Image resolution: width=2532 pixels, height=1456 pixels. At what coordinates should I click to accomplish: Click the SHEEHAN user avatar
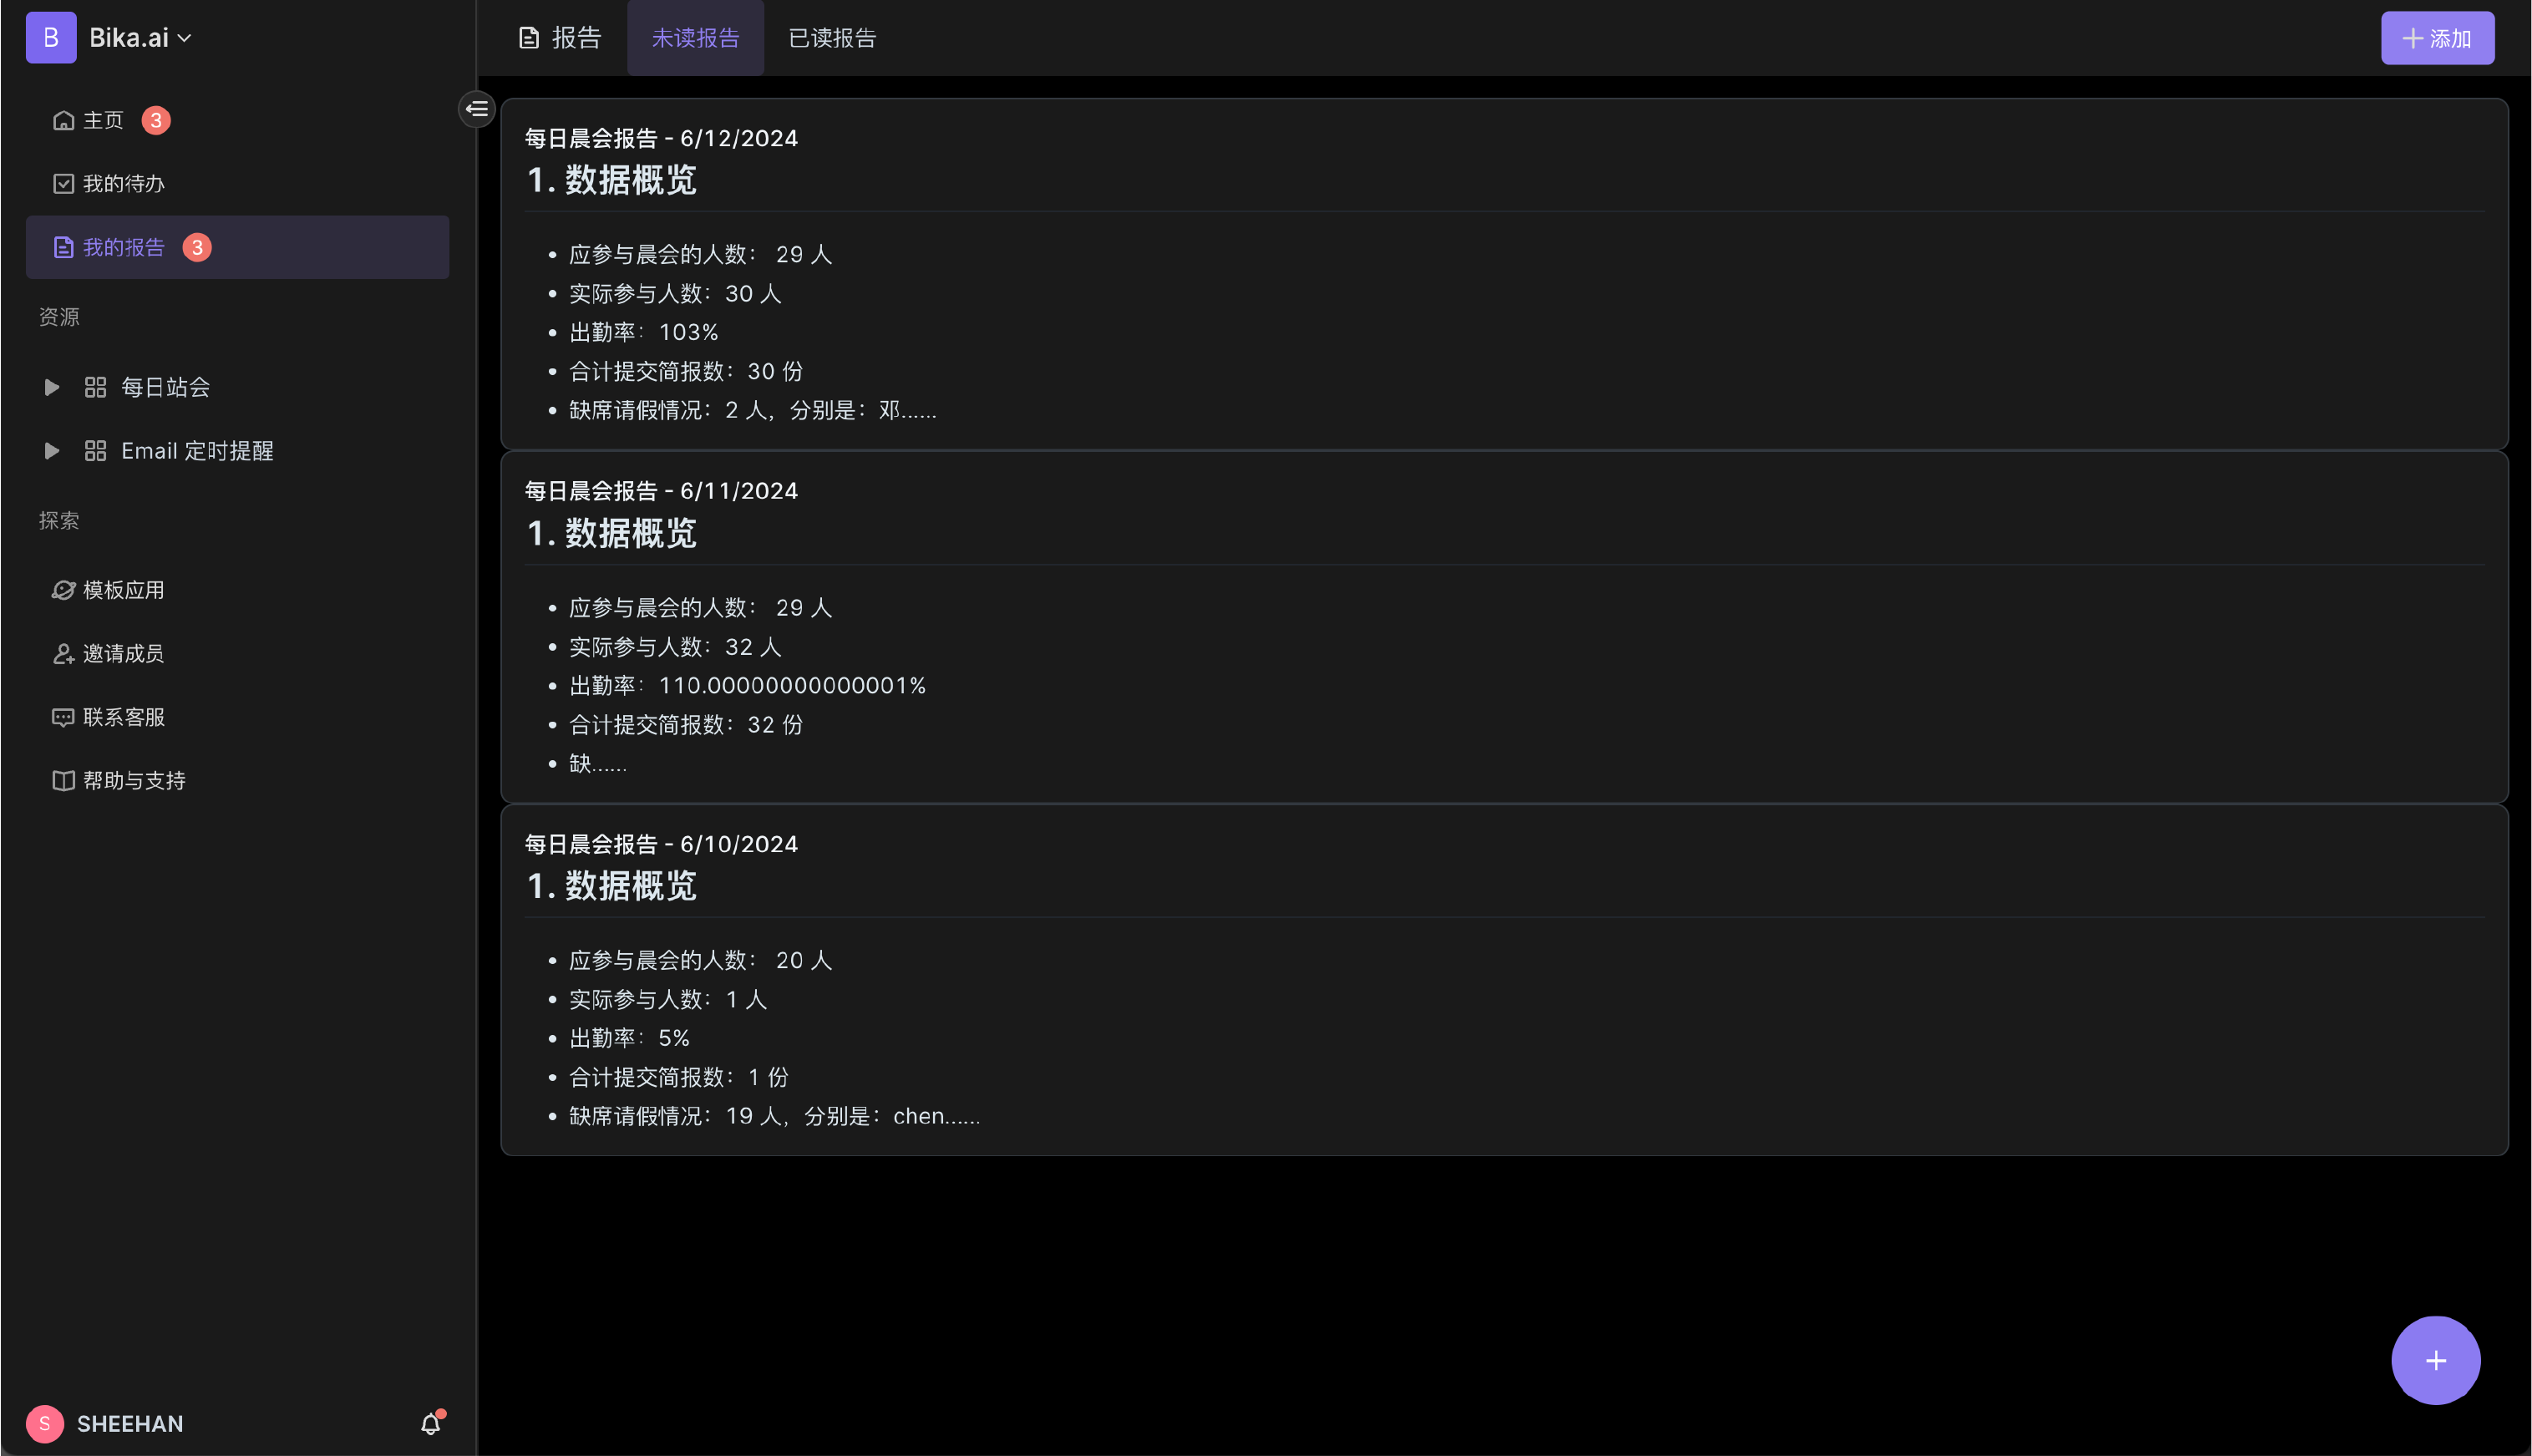45,1423
